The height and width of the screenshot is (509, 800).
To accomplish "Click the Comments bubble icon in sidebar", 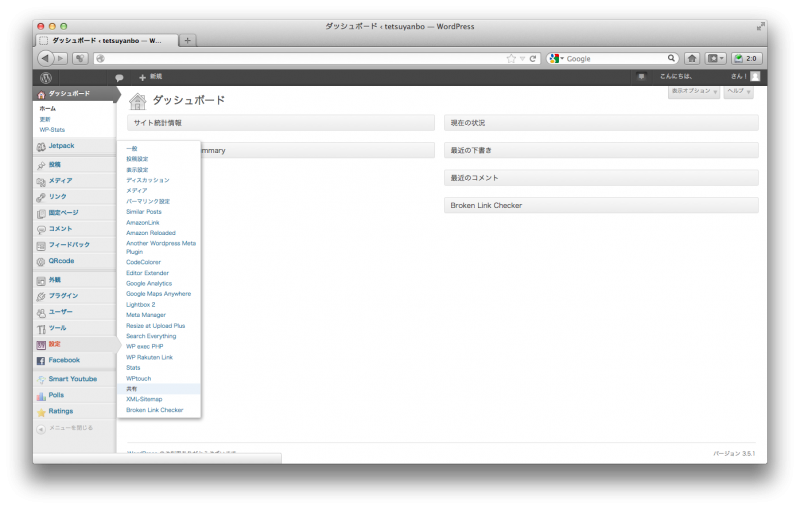I will [x=41, y=230].
